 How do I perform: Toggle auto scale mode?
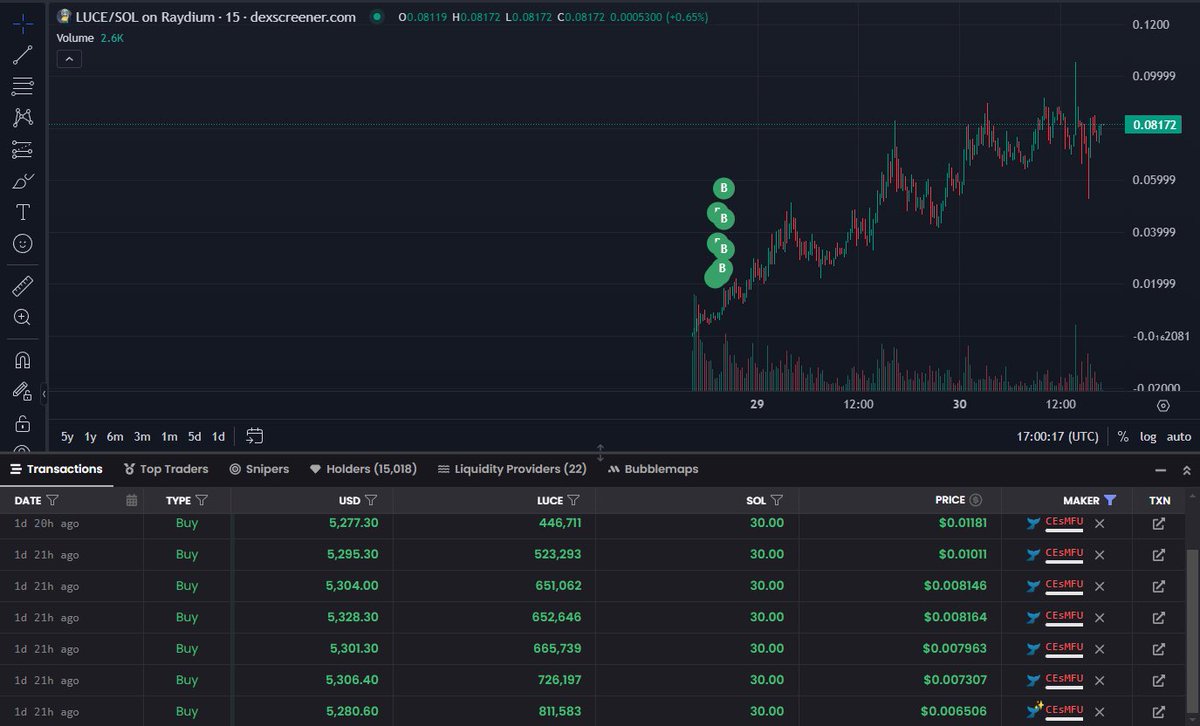pos(1179,436)
